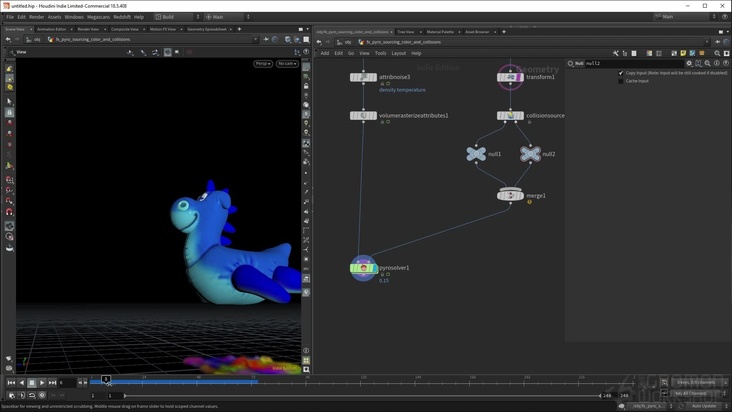732x412 pixels.
Task: Open the Main dropdown at top right
Action: (685, 17)
